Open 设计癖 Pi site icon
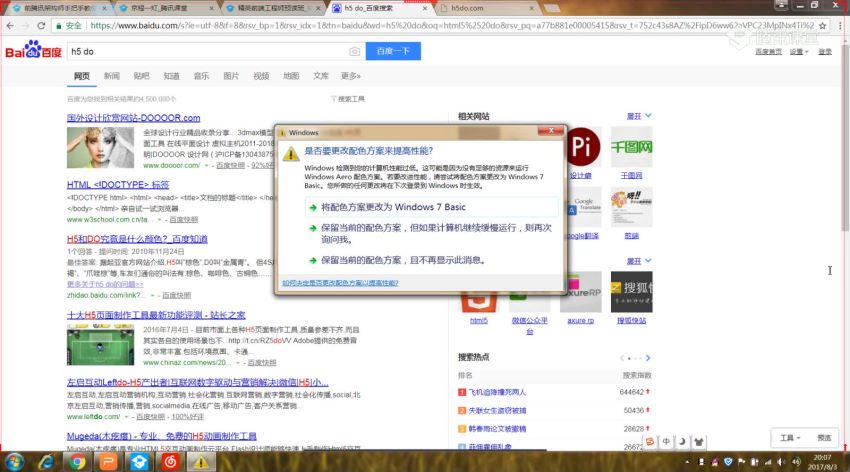Image resolution: width=850 pixels, height=472 pixels. click(582, 147)
